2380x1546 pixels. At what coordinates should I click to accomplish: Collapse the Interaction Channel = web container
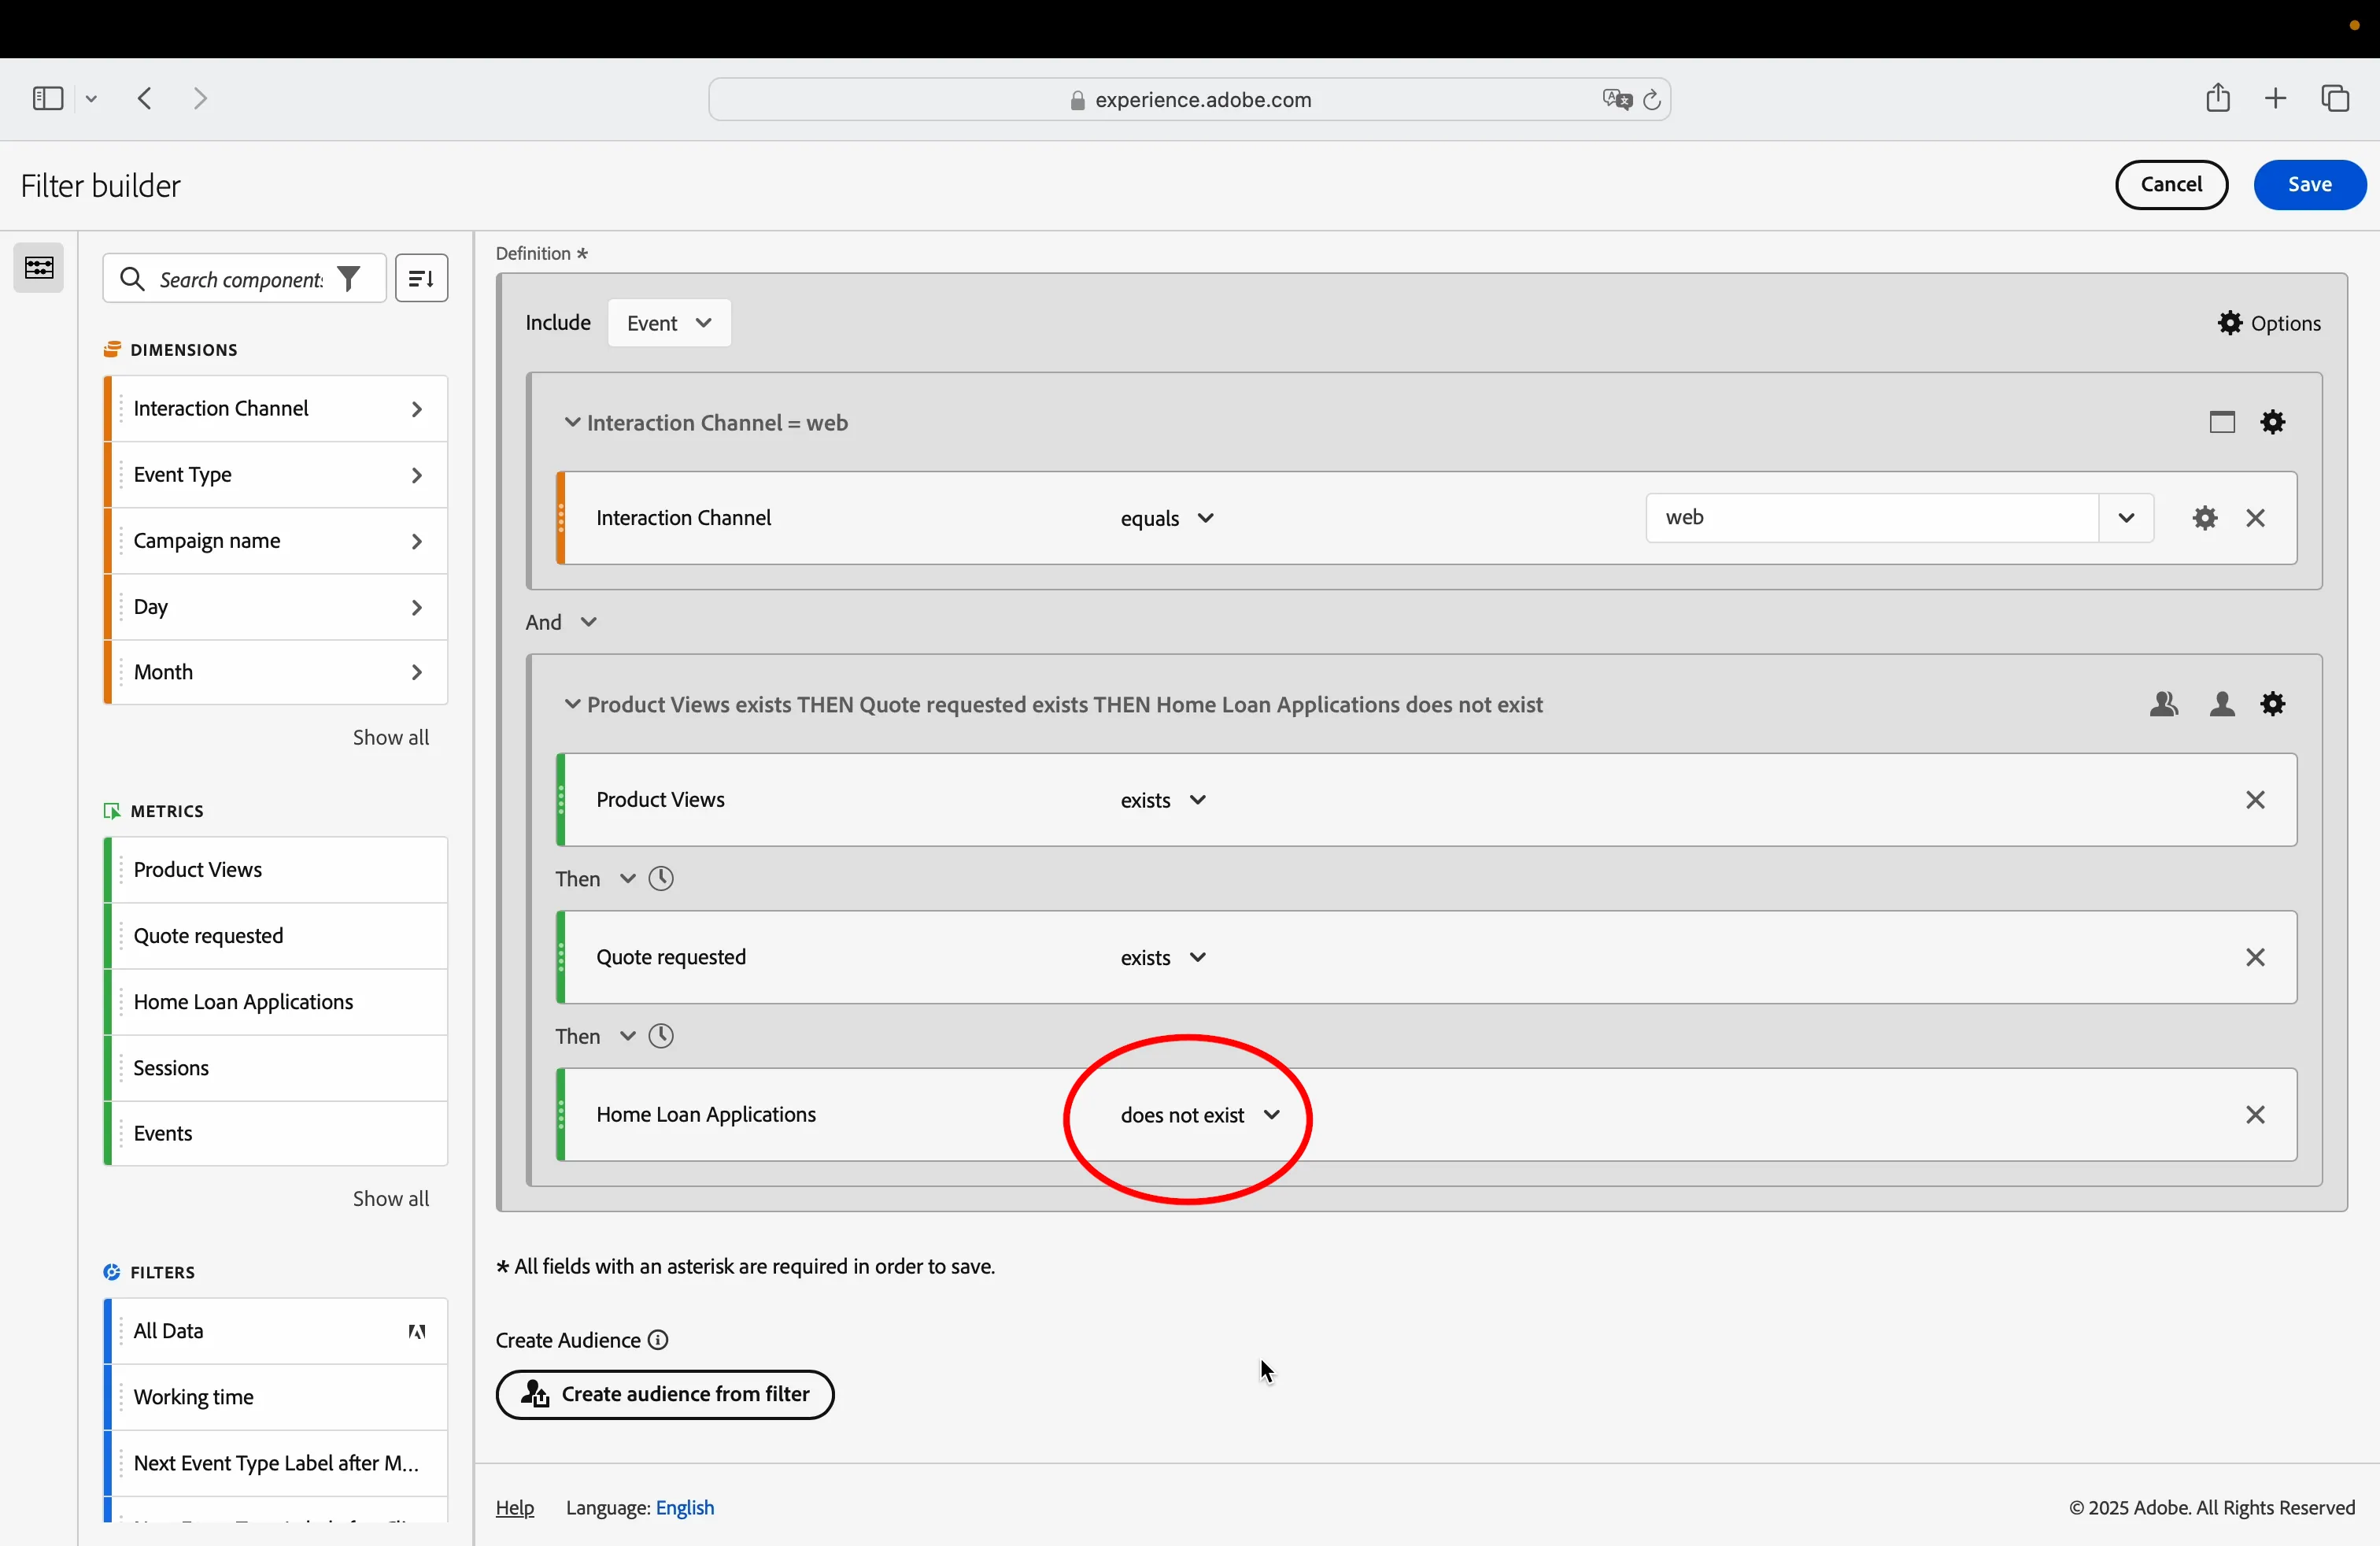point(572,422)
